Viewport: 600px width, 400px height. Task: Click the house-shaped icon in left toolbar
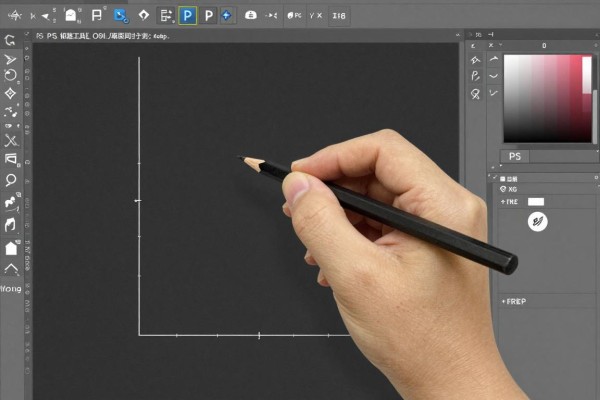pyautogui.click(x=11, y=248)
